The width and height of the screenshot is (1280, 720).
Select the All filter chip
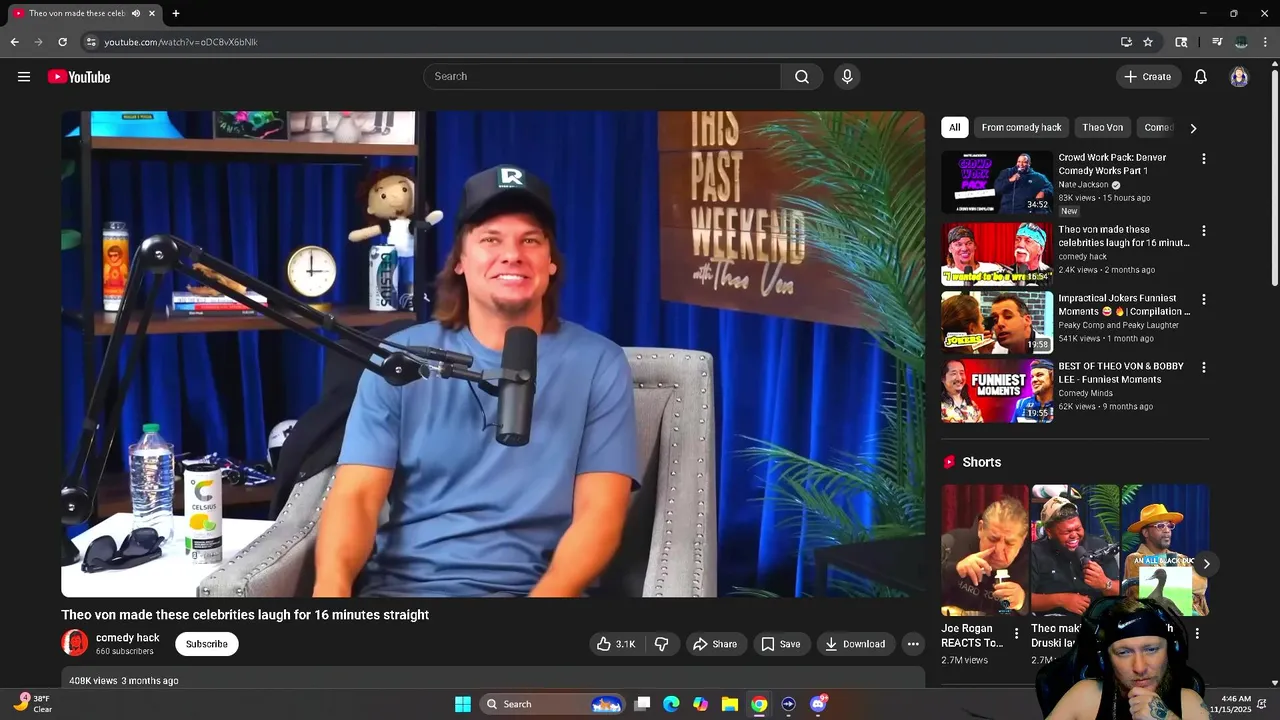pyautogui.click(x=955, y=127)
